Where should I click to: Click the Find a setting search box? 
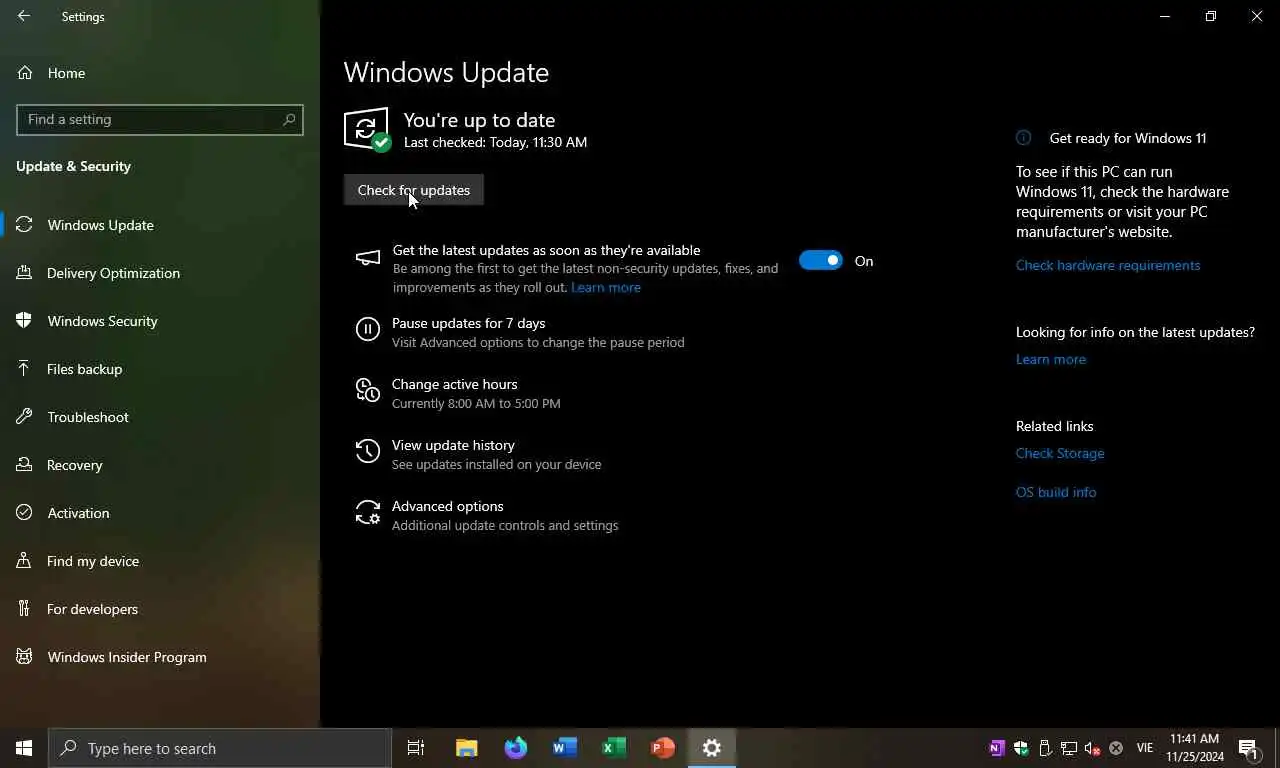tap(160, 119)
